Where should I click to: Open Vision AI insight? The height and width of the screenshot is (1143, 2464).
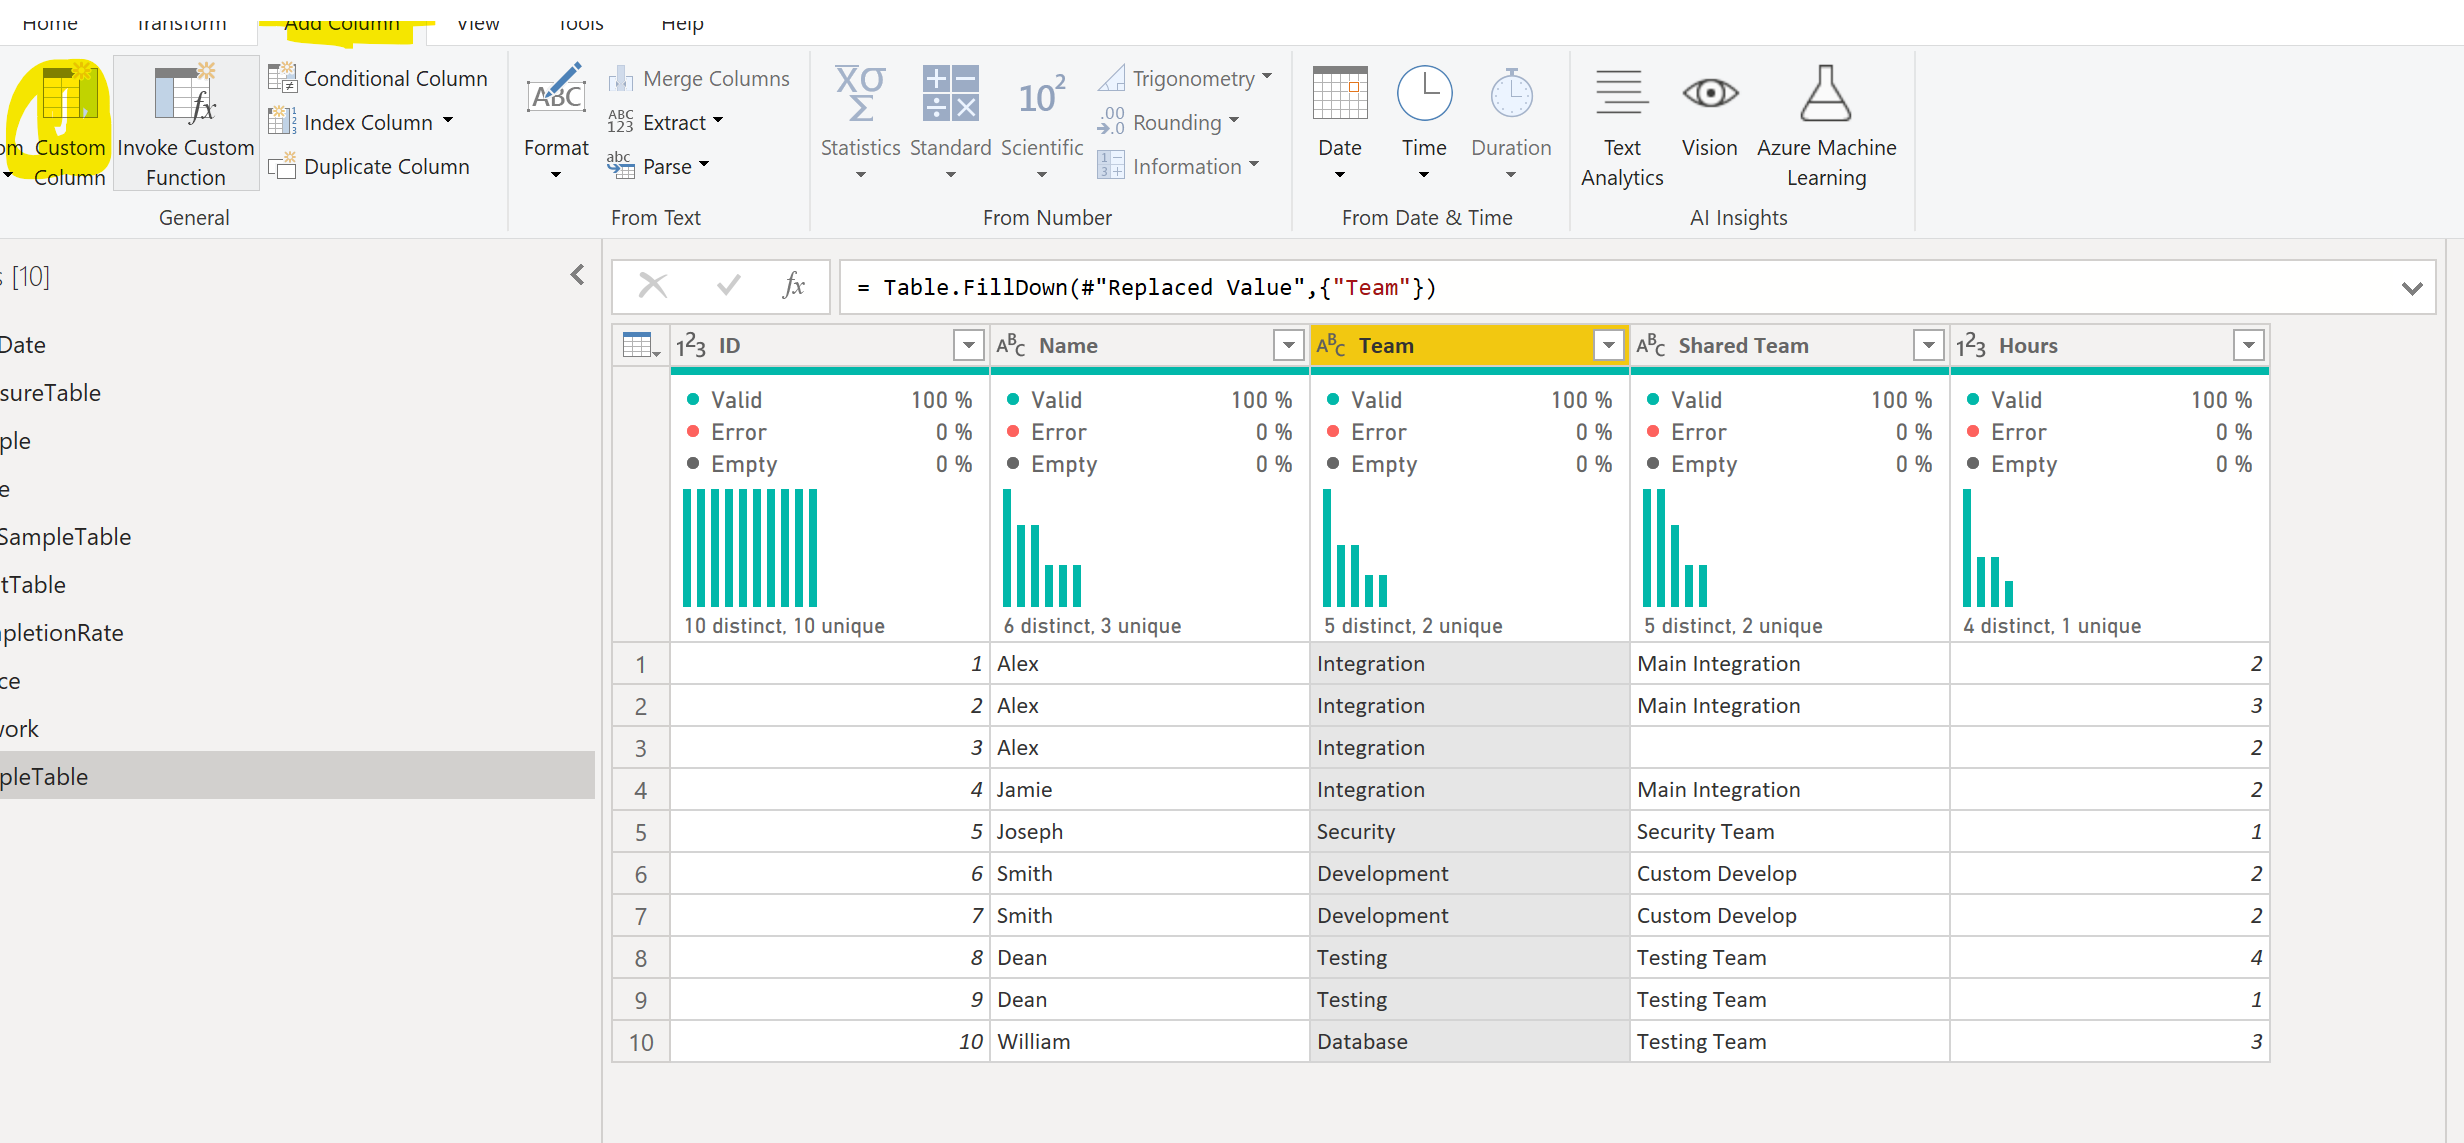click(1709, 112)
